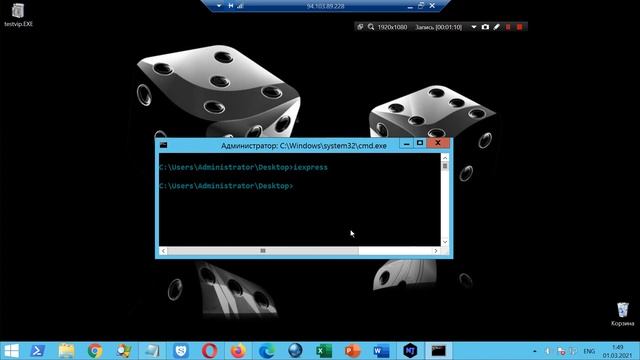This screenshot has width=640, height=360.
Task: Switch to the cmd.exe taskbar button
Action: click(439, 351)
